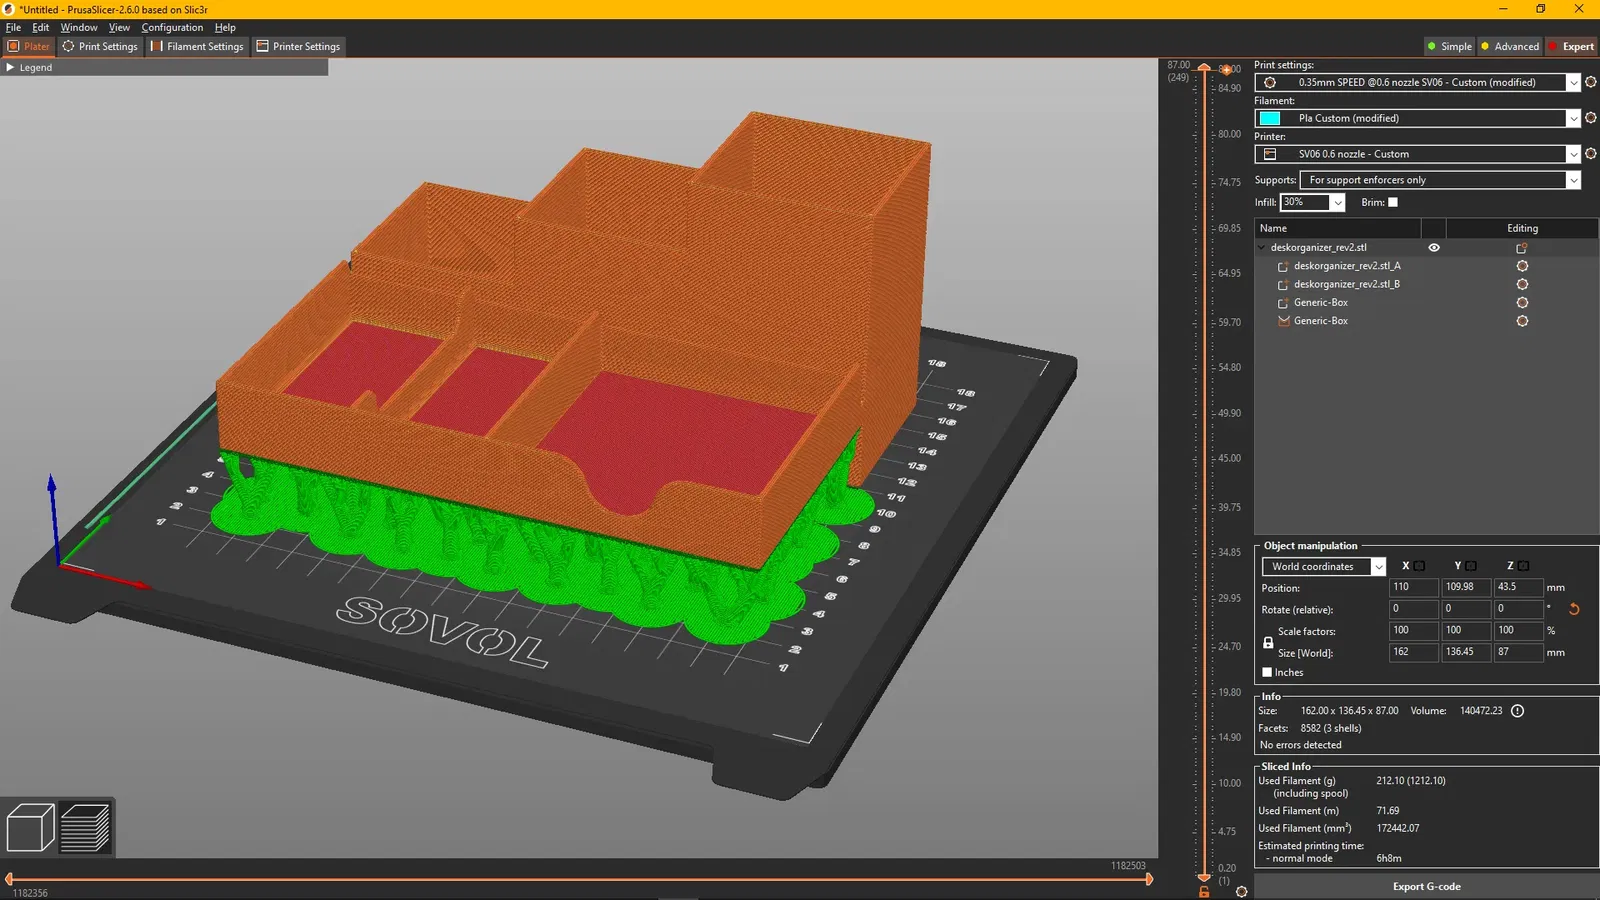
Task: Edit printer preset via gear icon
Action: click(1591, 154)
